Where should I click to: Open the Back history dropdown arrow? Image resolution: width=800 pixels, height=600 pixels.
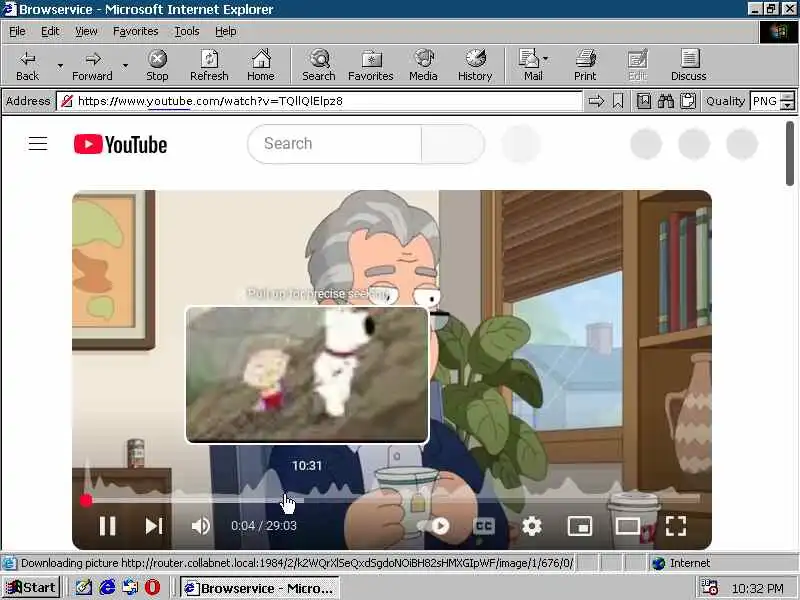pyautogui.click(x=60, y=66)
